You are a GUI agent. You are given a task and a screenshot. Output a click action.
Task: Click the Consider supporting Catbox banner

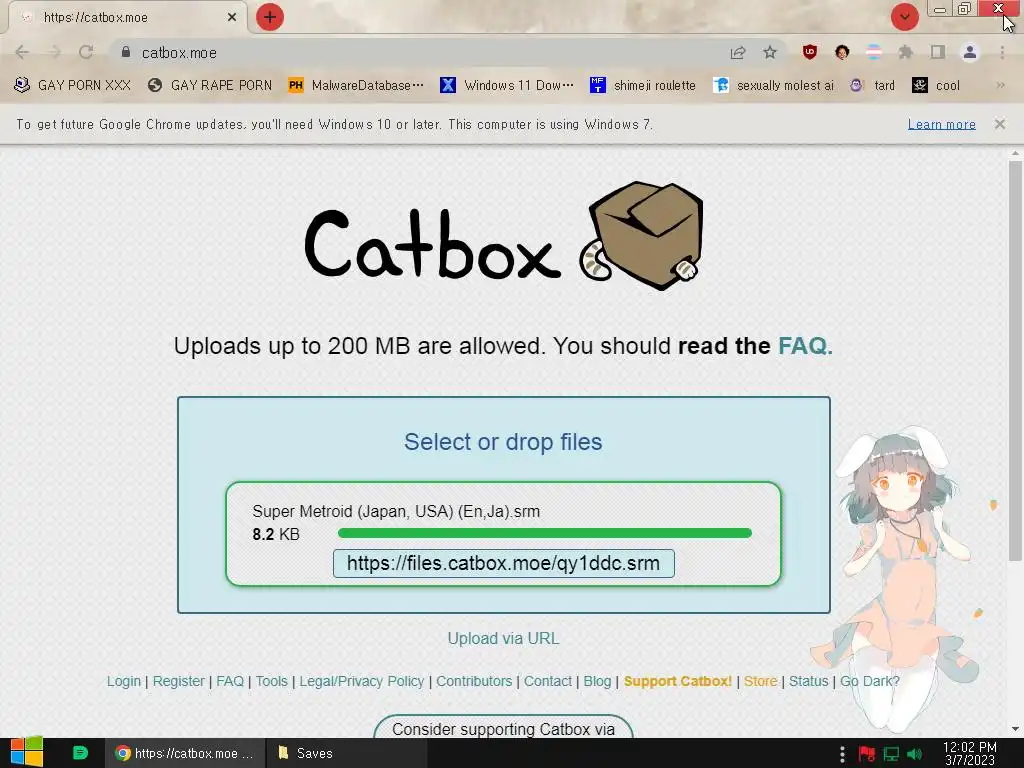click(503, 727)
